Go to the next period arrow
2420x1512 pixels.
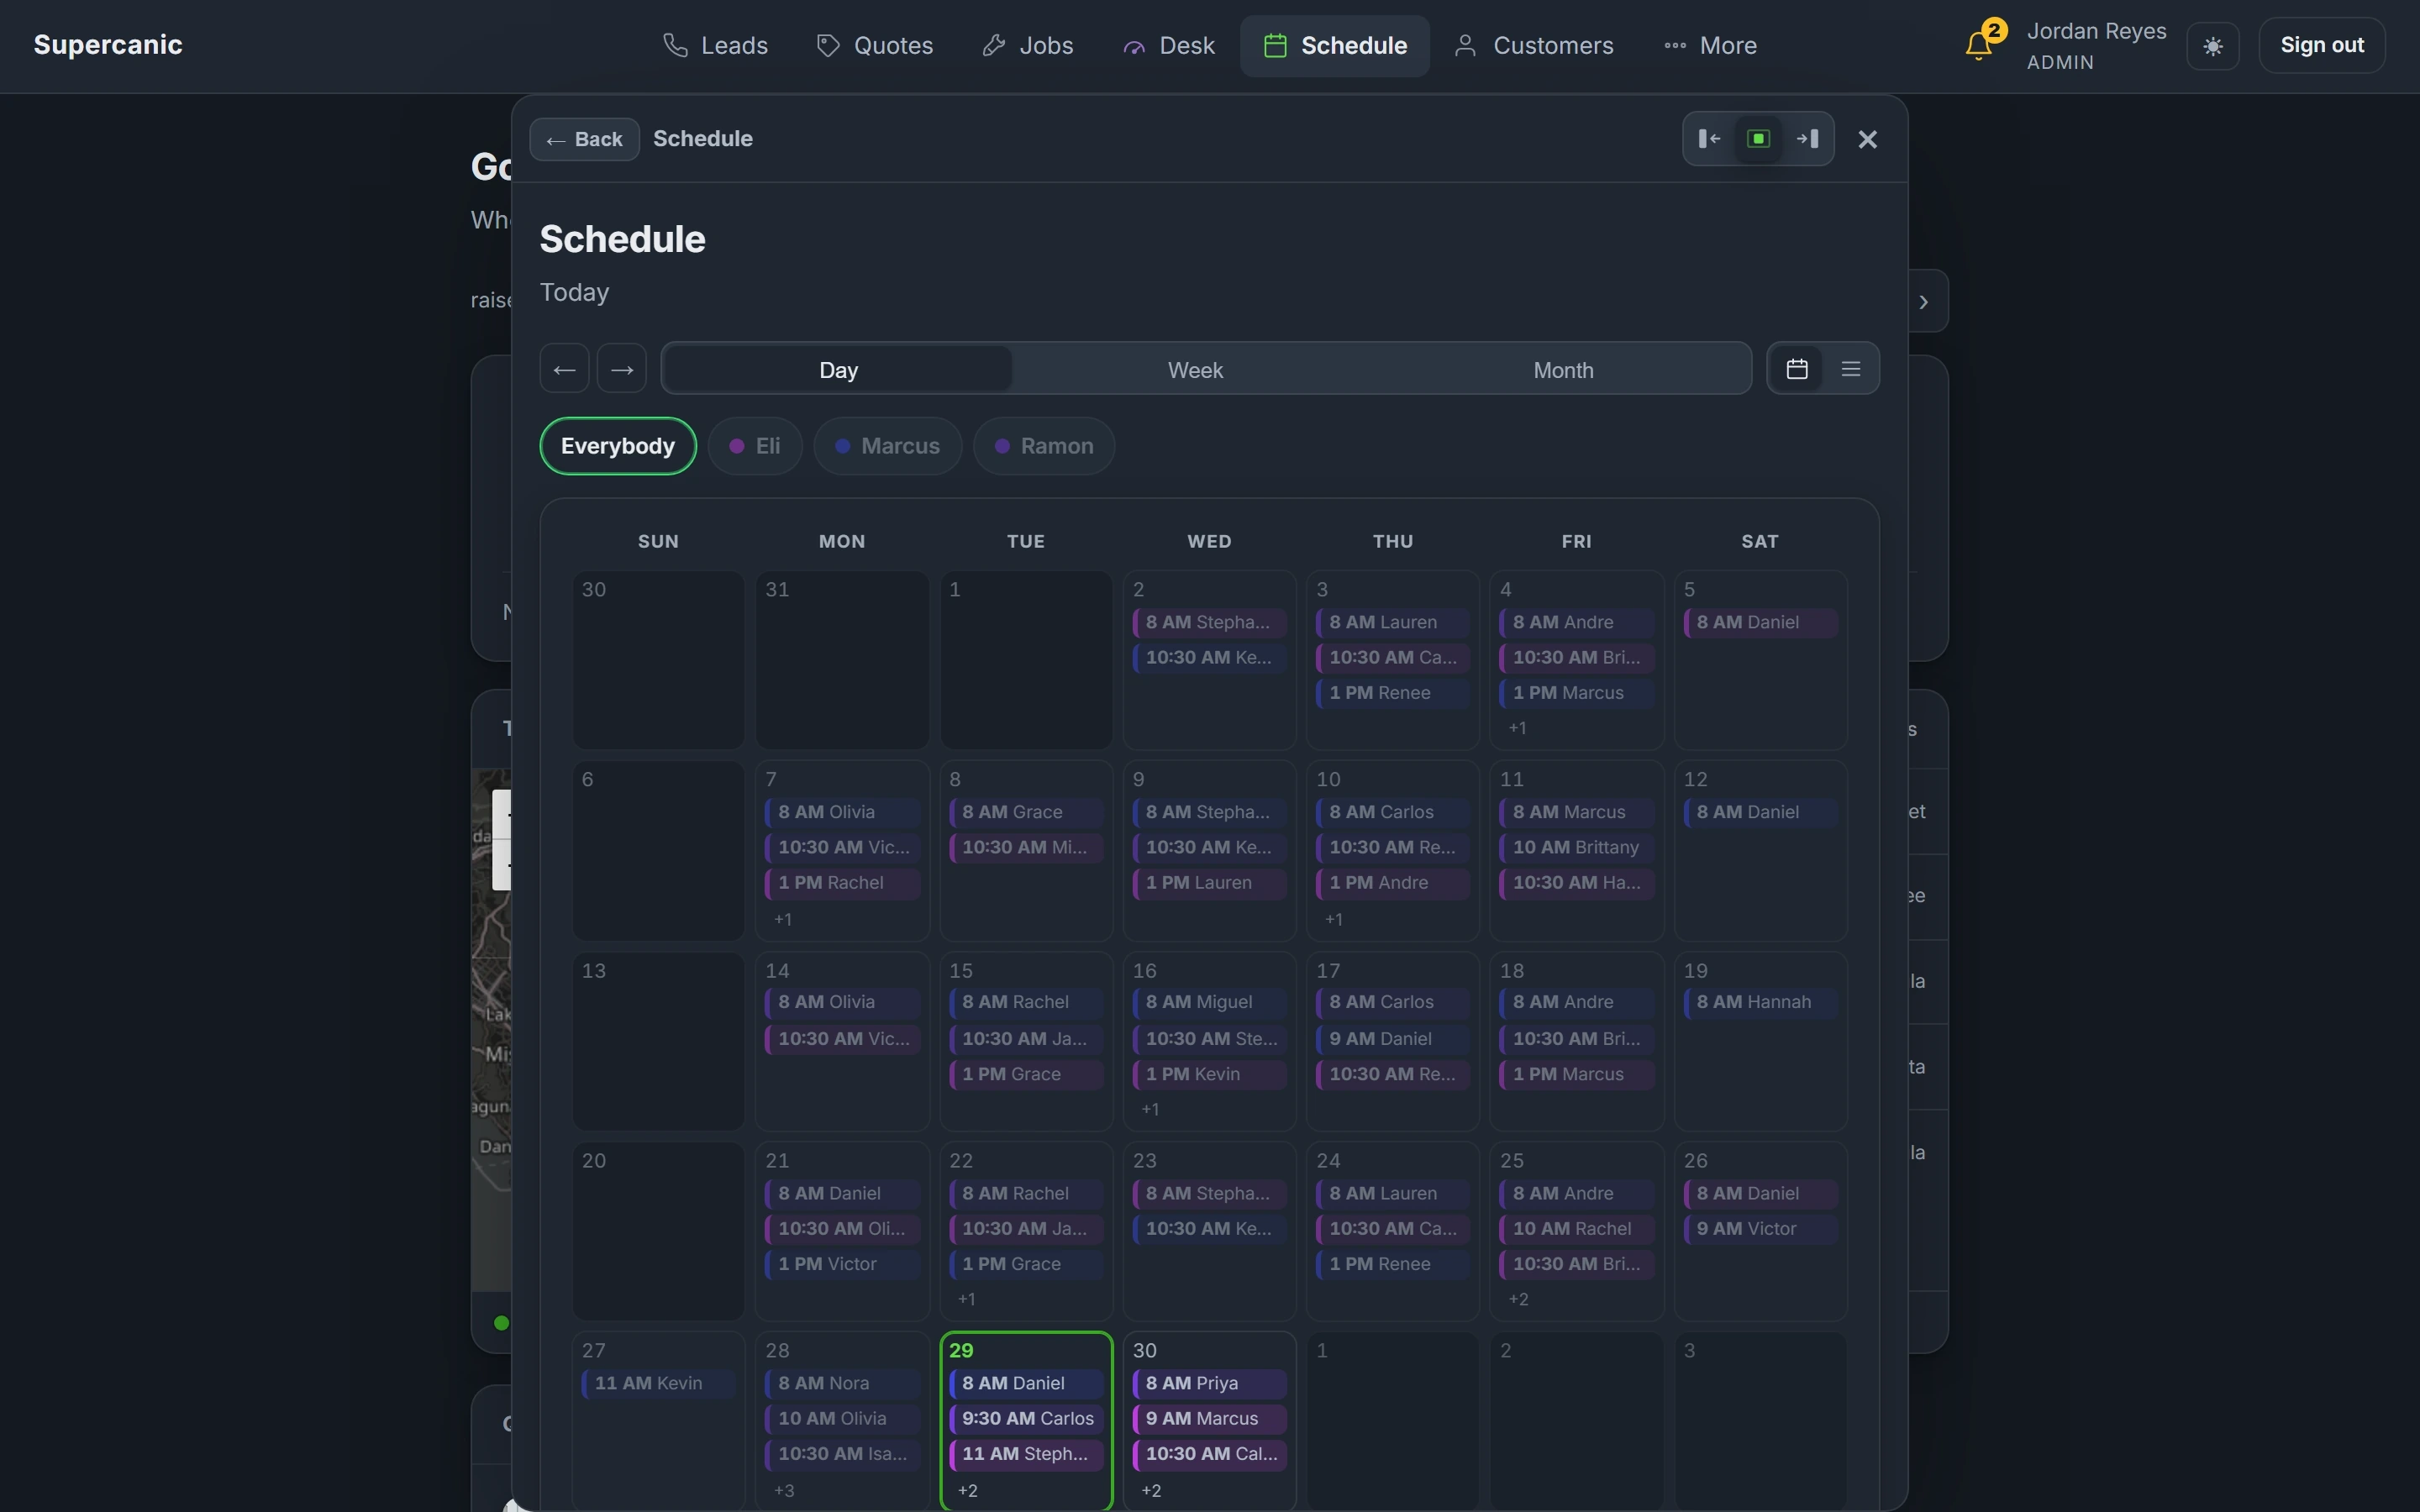coord(622,369)
